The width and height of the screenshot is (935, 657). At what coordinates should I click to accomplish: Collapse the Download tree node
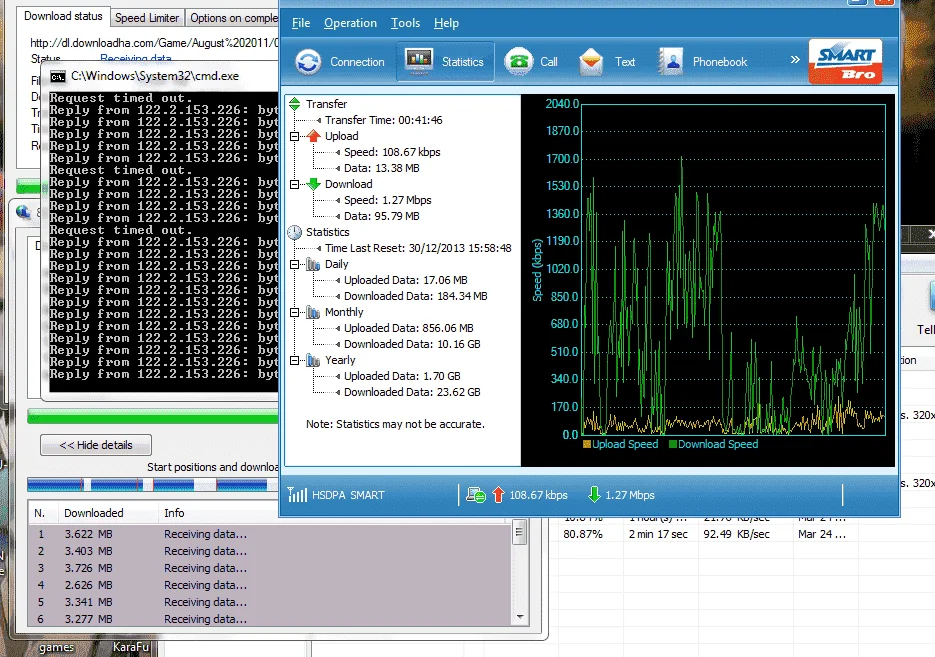point(294,185)
